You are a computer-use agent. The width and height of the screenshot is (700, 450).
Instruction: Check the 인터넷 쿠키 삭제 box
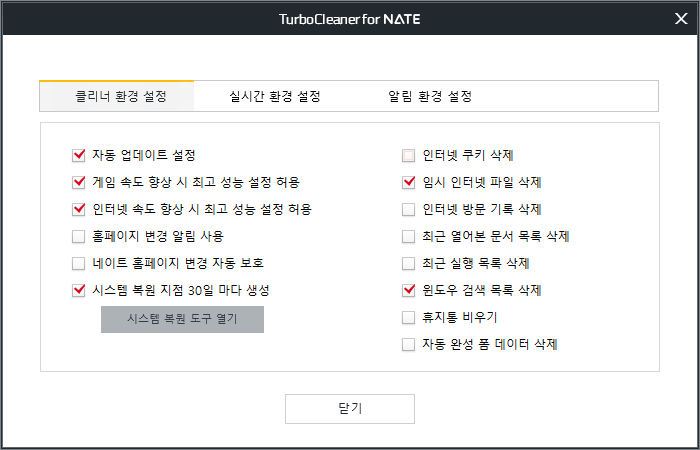[408, 155]
